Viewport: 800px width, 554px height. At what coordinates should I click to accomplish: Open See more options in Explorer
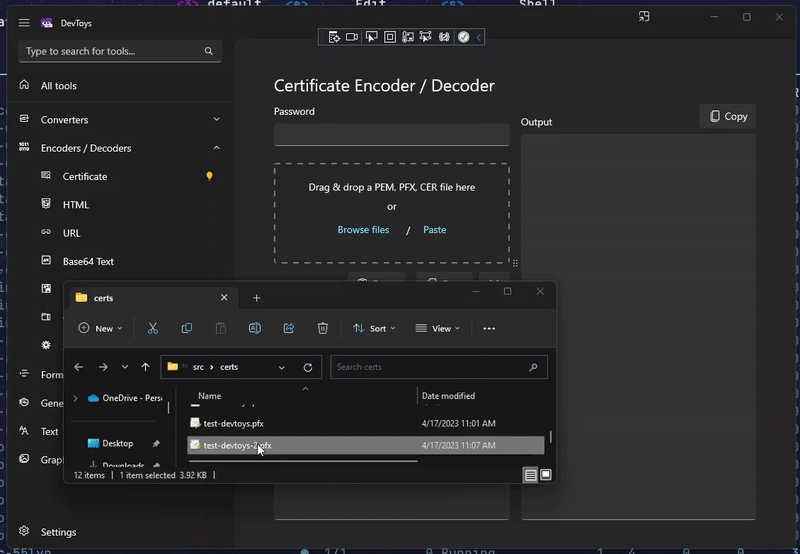(x=489, y=329)
